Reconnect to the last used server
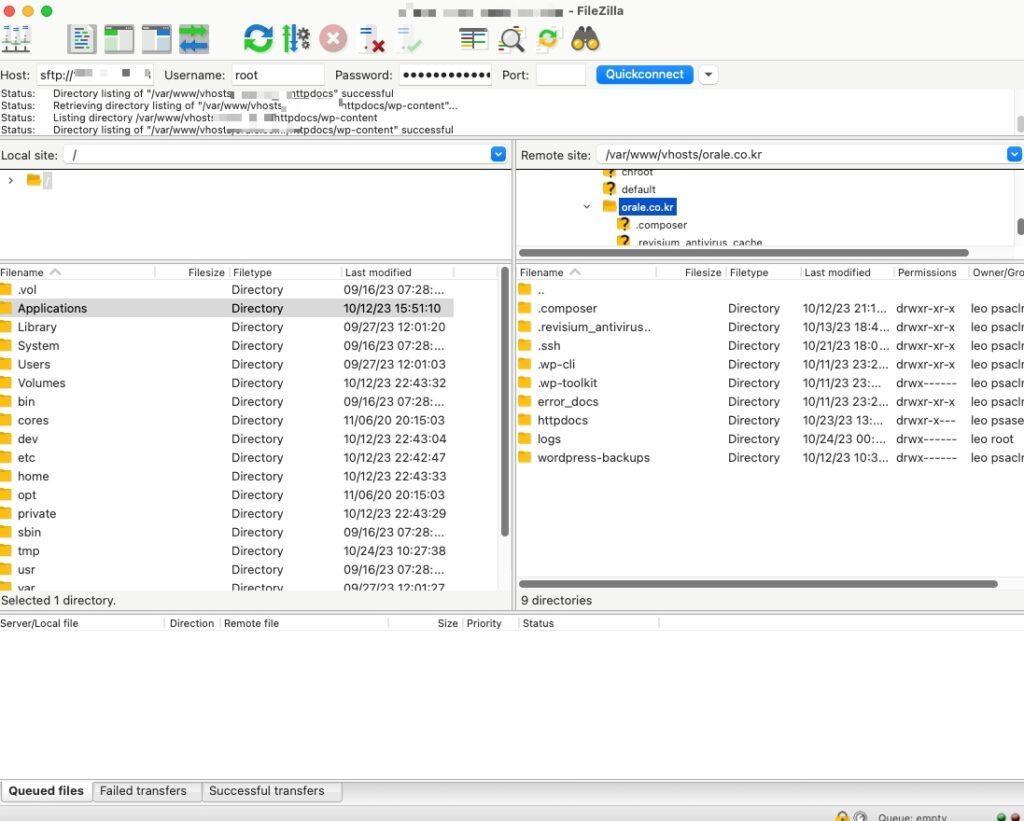This screenshot has width=1024, height=821. (409, 39)
